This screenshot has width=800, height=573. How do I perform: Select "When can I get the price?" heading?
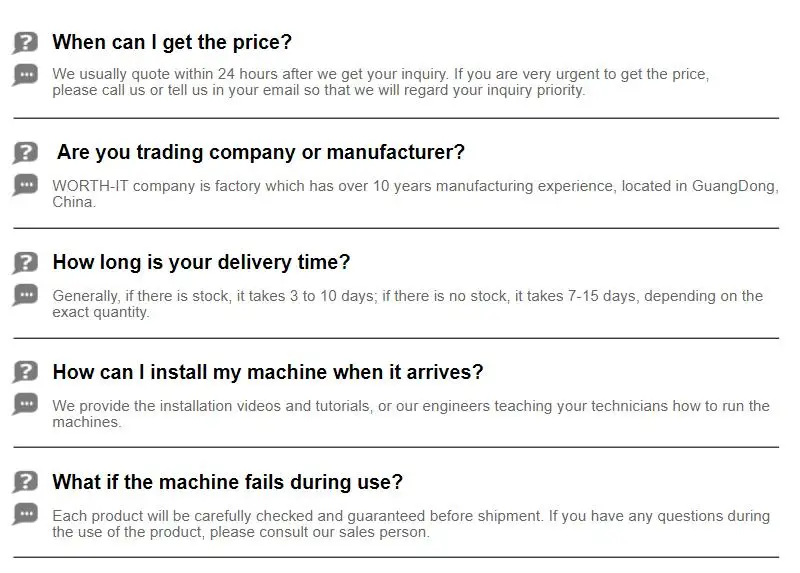coord(171,42)
